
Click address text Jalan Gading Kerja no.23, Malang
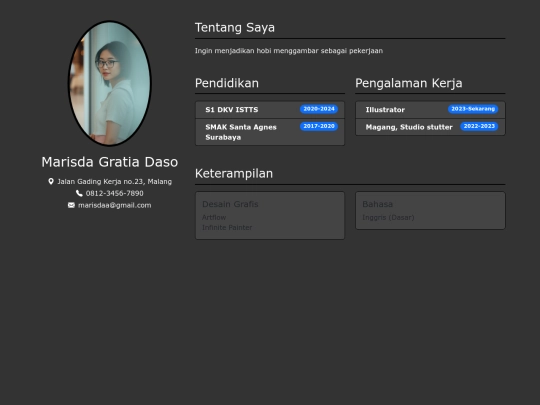pos(114,181)
